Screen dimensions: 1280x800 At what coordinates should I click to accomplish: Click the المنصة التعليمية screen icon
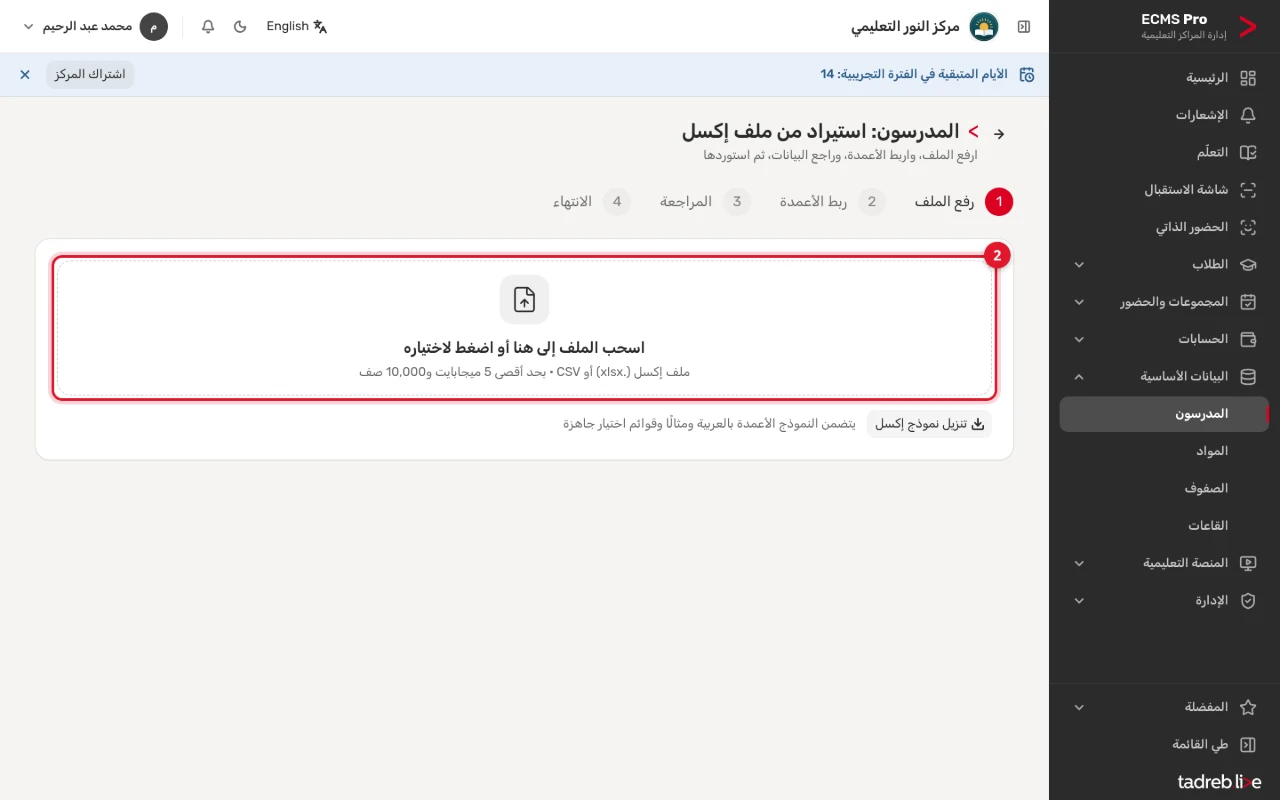click(1248, 563)
